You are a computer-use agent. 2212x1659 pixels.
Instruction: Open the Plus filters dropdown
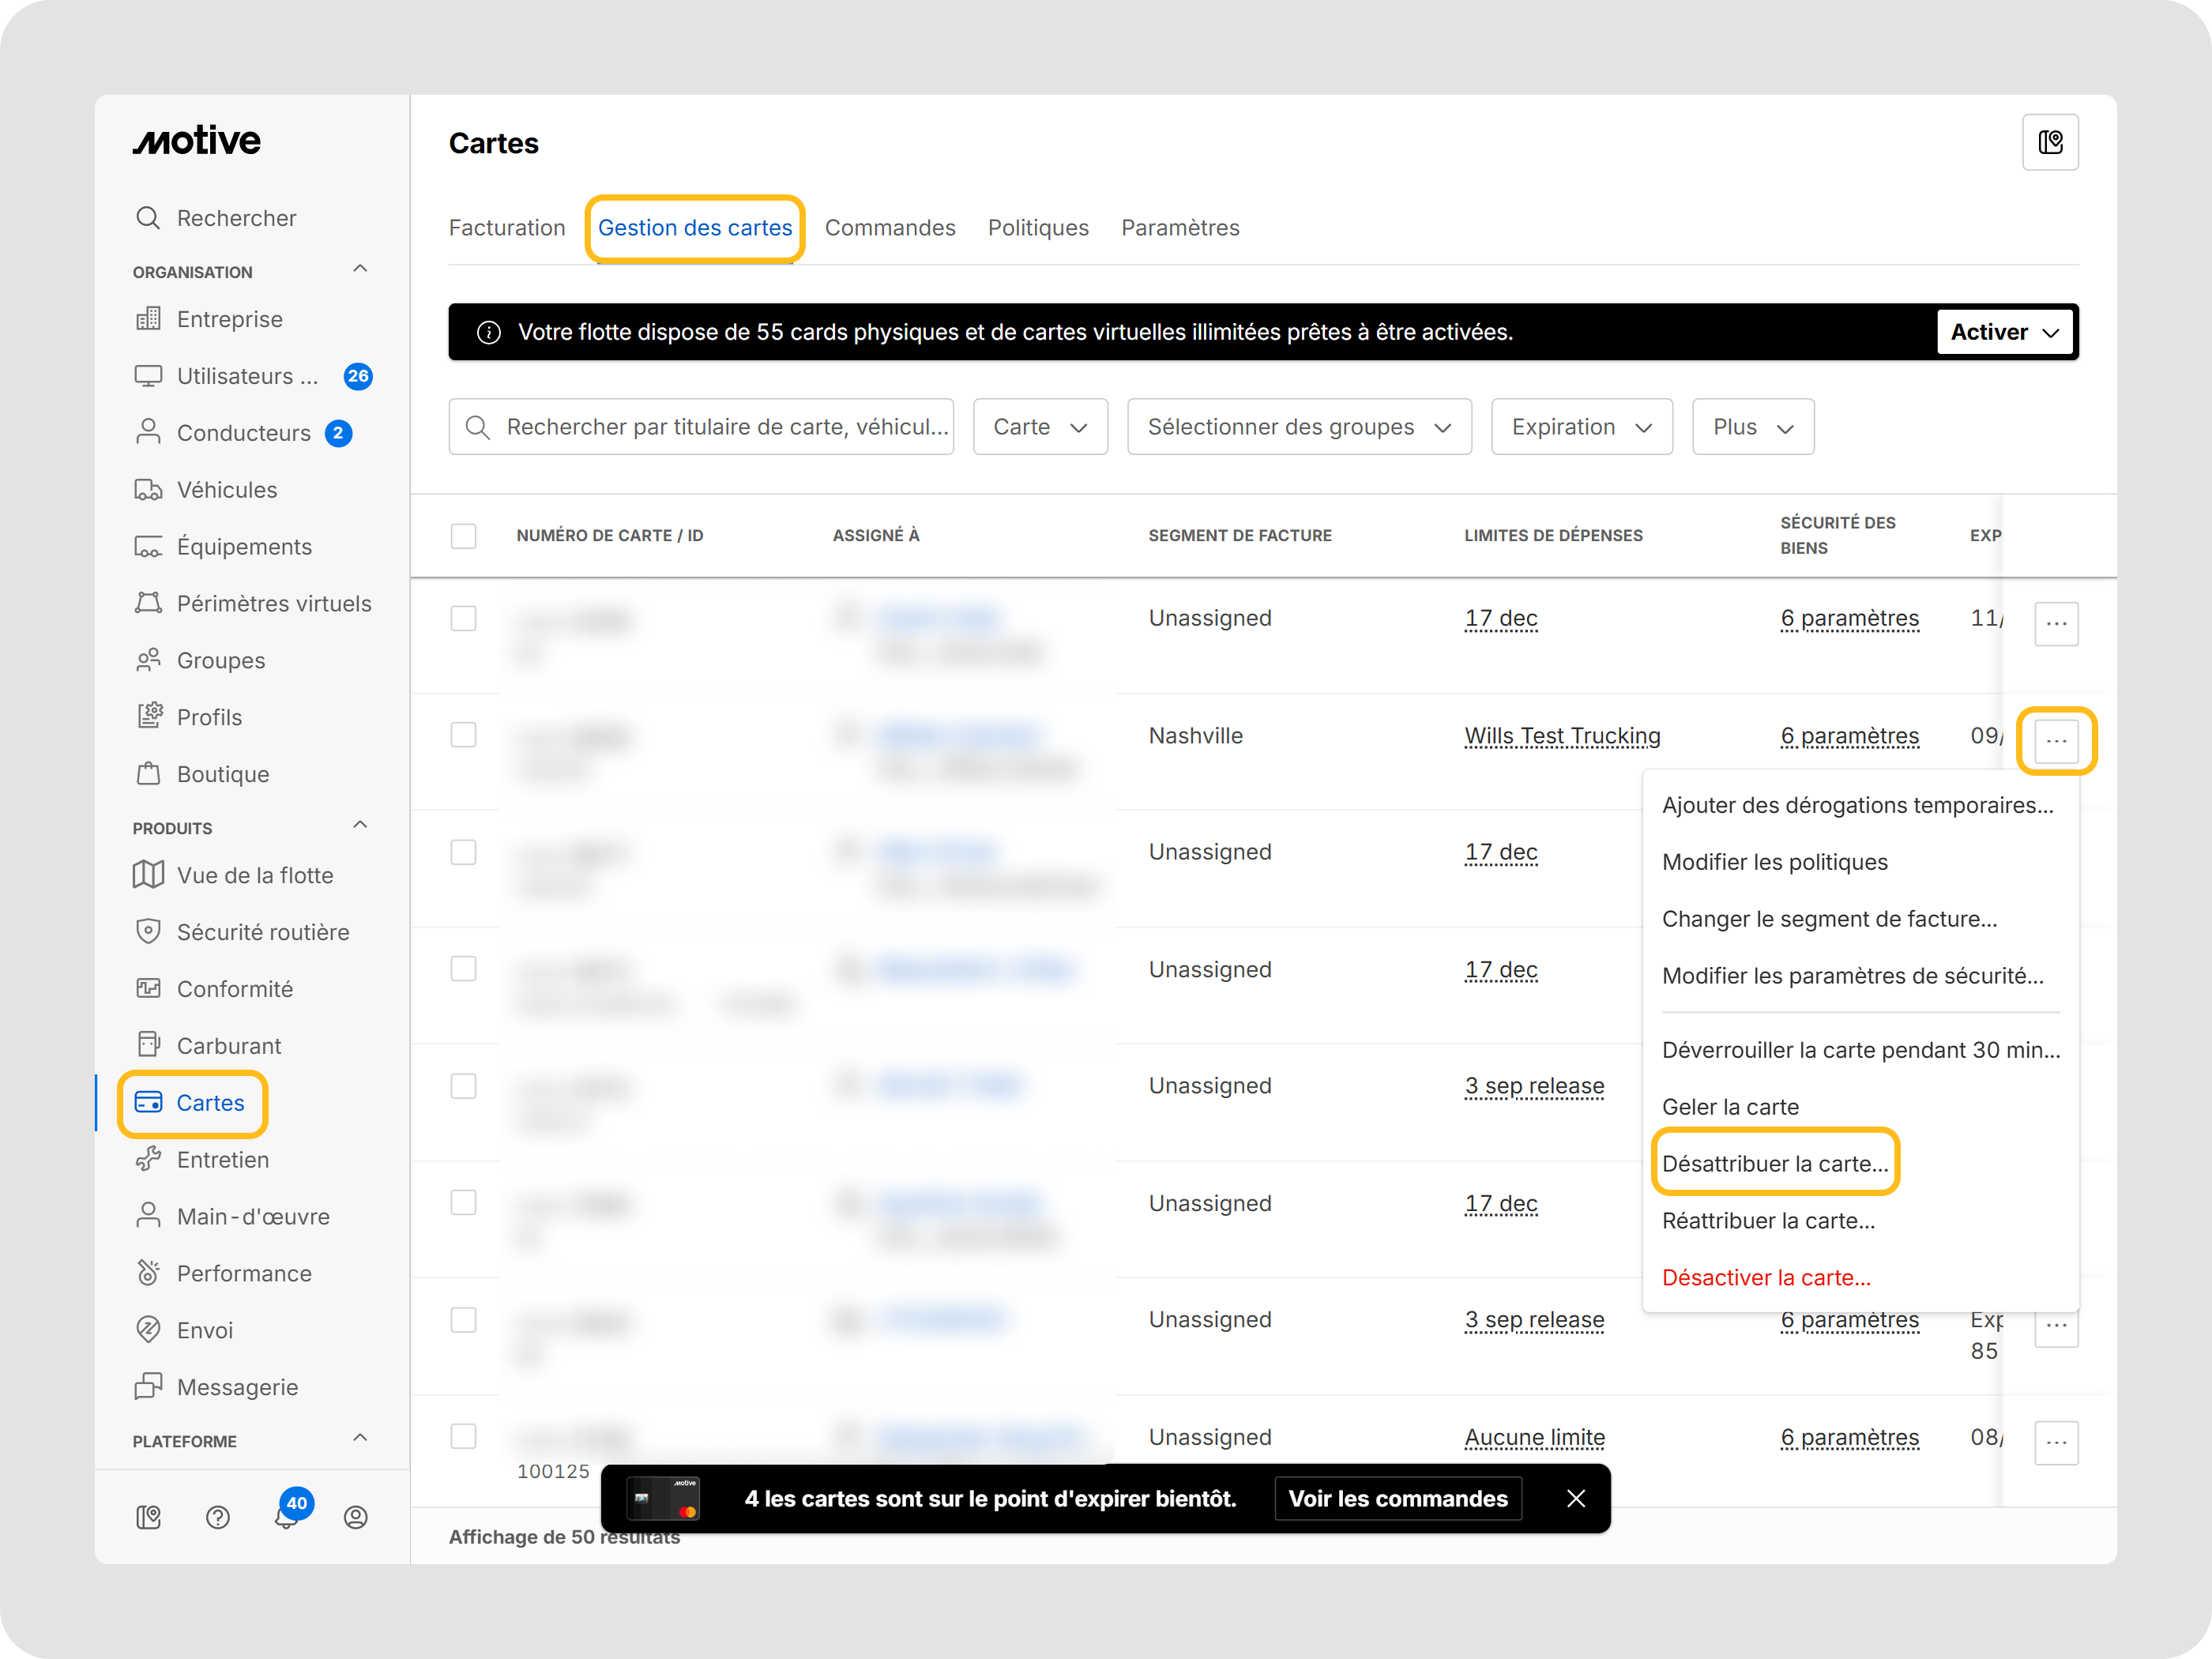tap(1752, 427)
